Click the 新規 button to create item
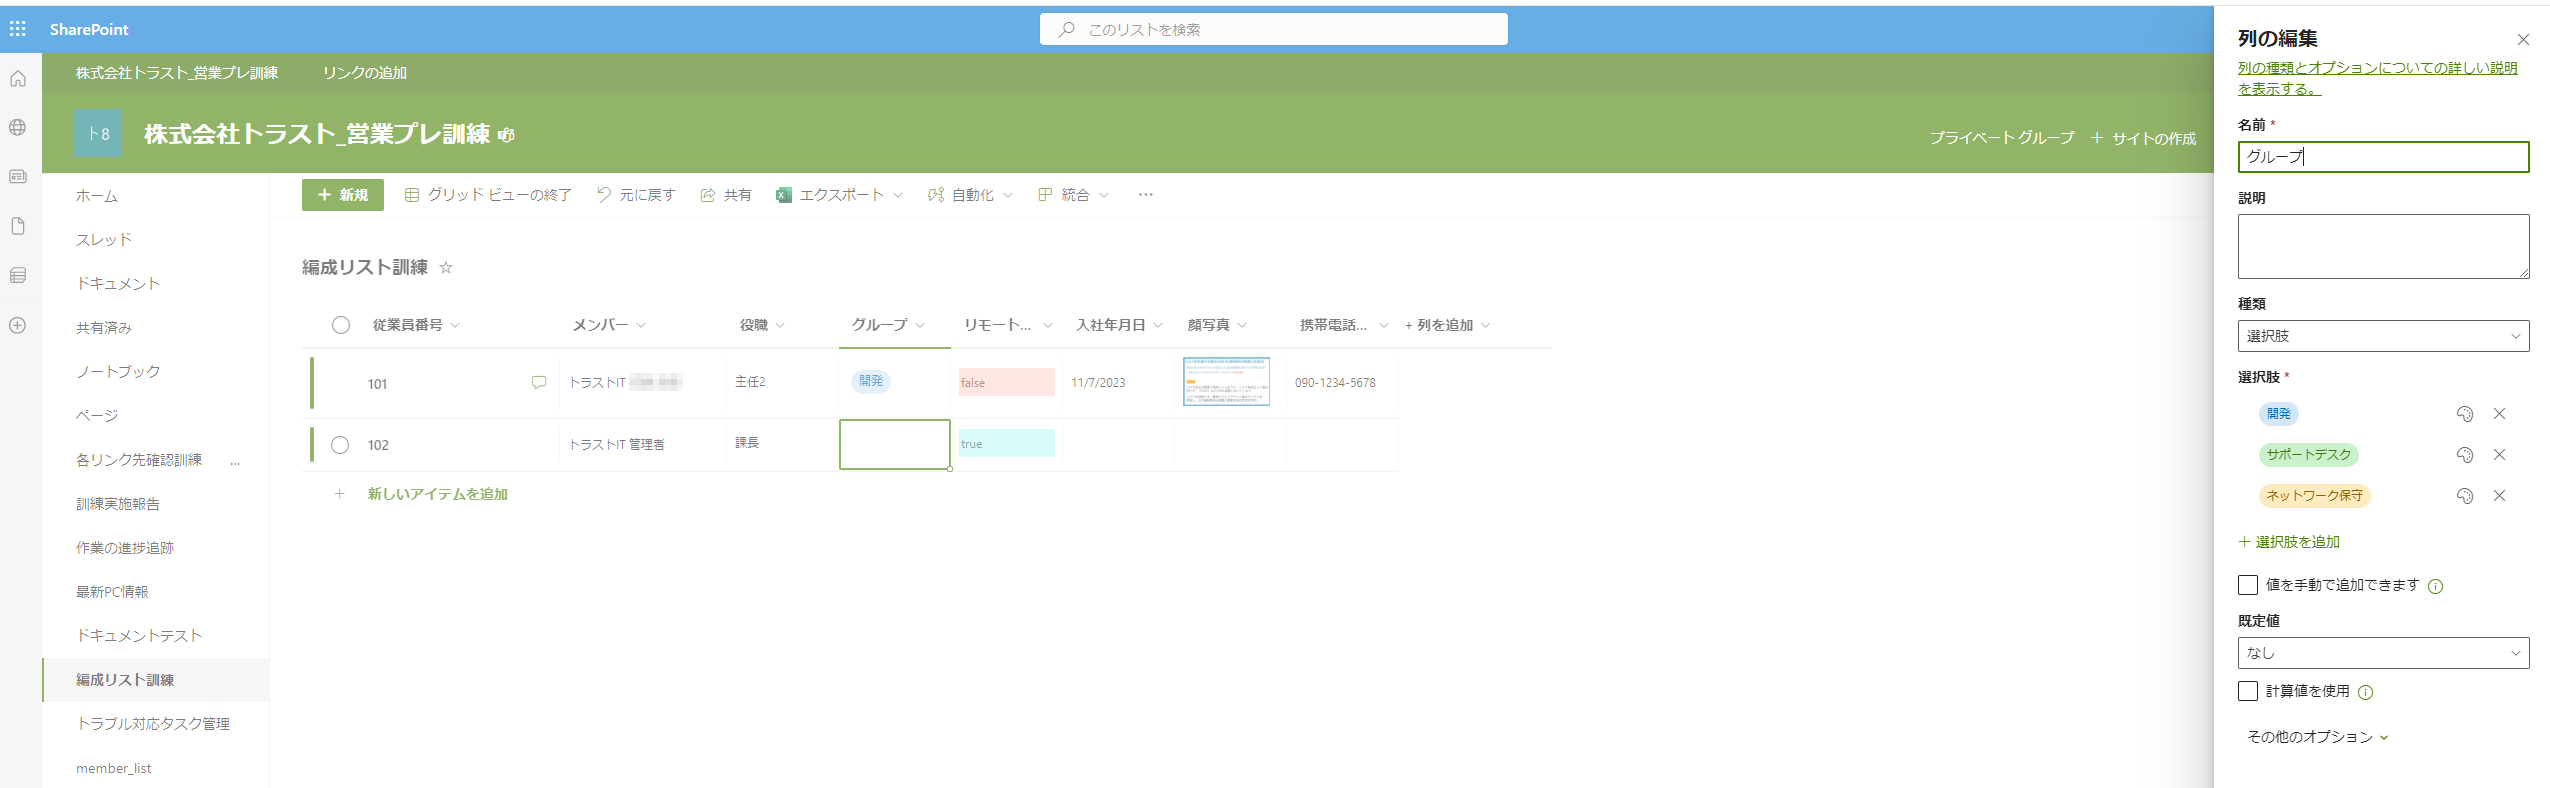This screenshot has width=2550, height=788. 343,195
